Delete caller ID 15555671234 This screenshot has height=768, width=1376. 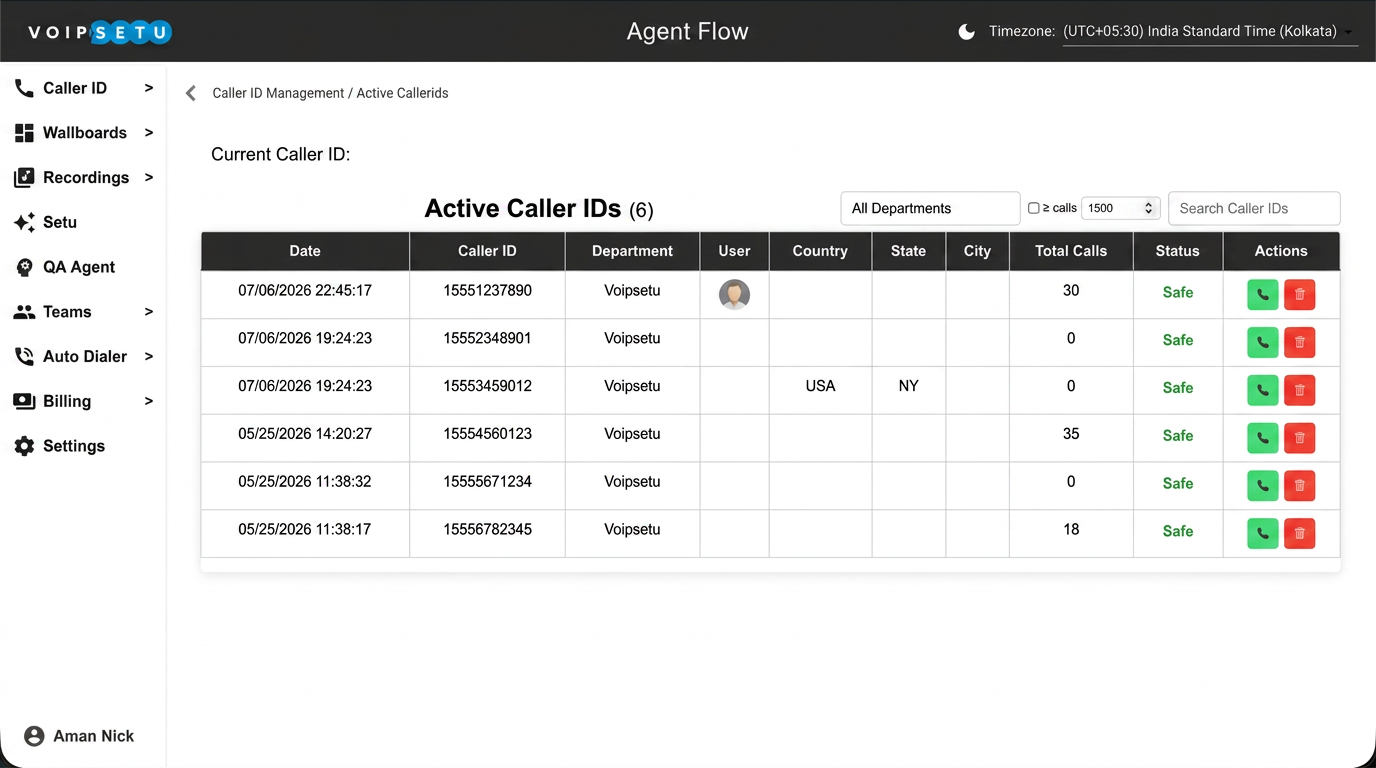click(x=1299, y=486)
